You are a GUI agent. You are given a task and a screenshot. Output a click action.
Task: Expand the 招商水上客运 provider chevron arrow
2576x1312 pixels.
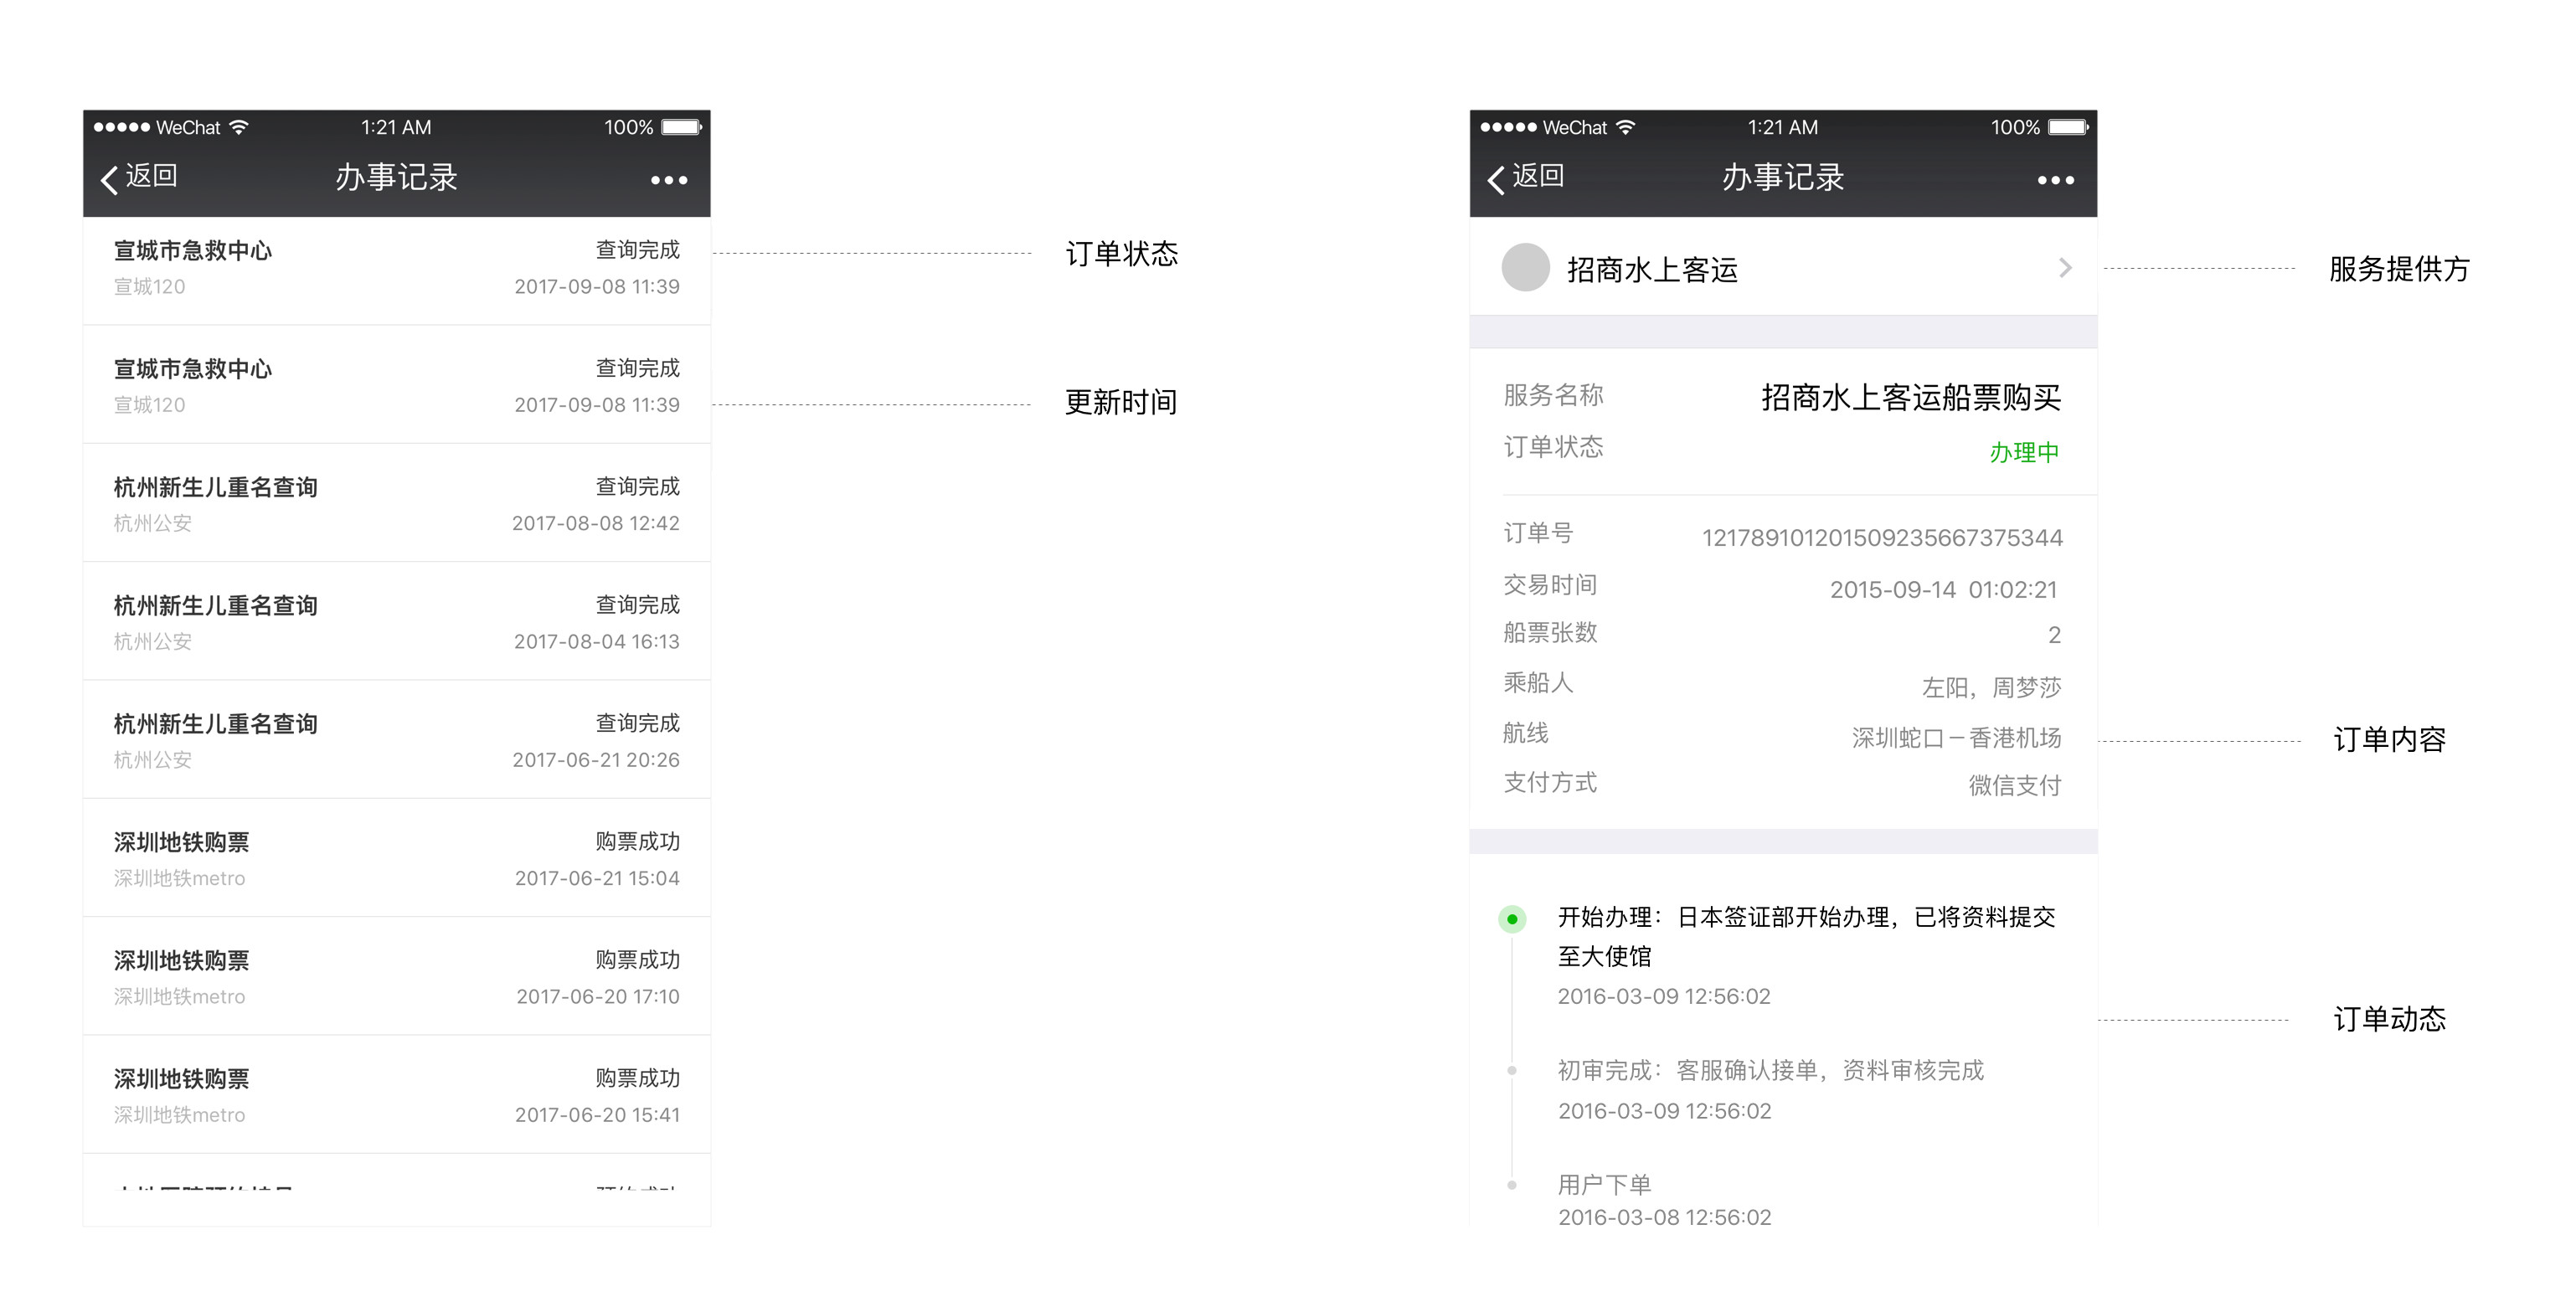tap(2065, 267)
